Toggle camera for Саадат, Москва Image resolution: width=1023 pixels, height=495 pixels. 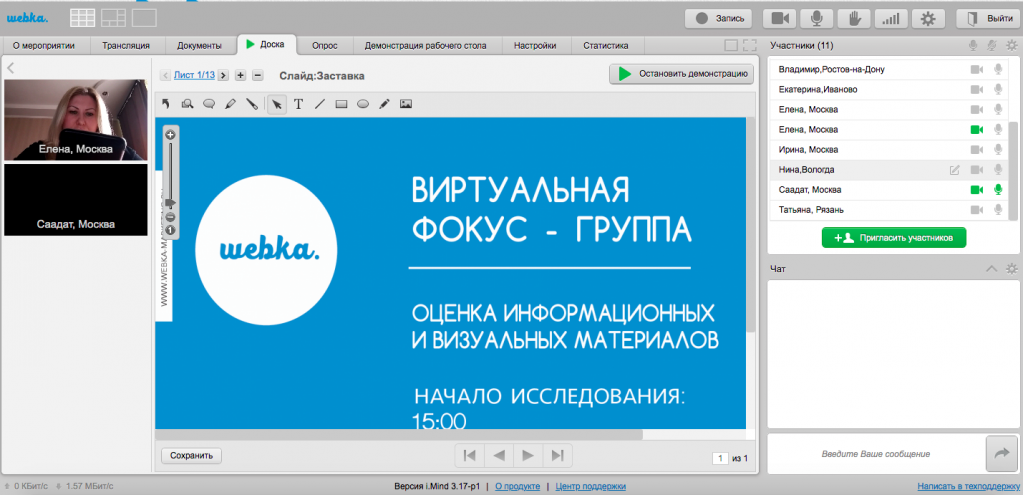[977, 190]
